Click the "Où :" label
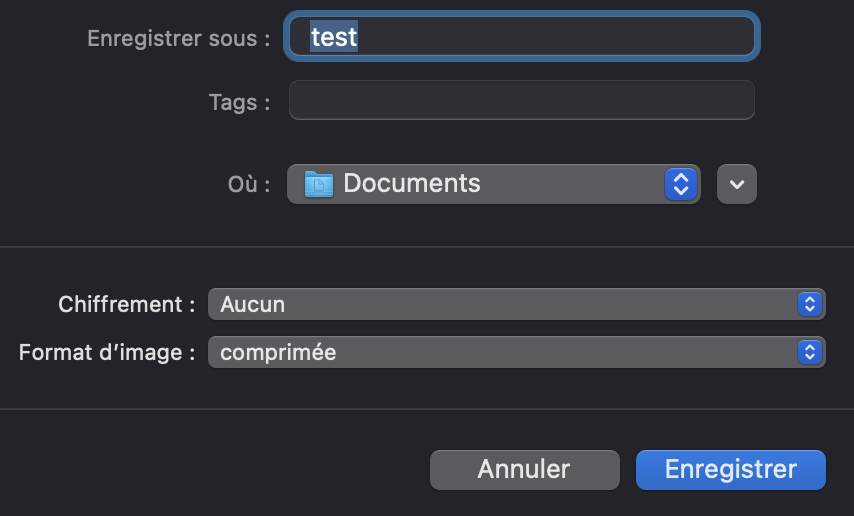Image resolution: width=854 pixels, height=516 pixels. tap(249, 184)
